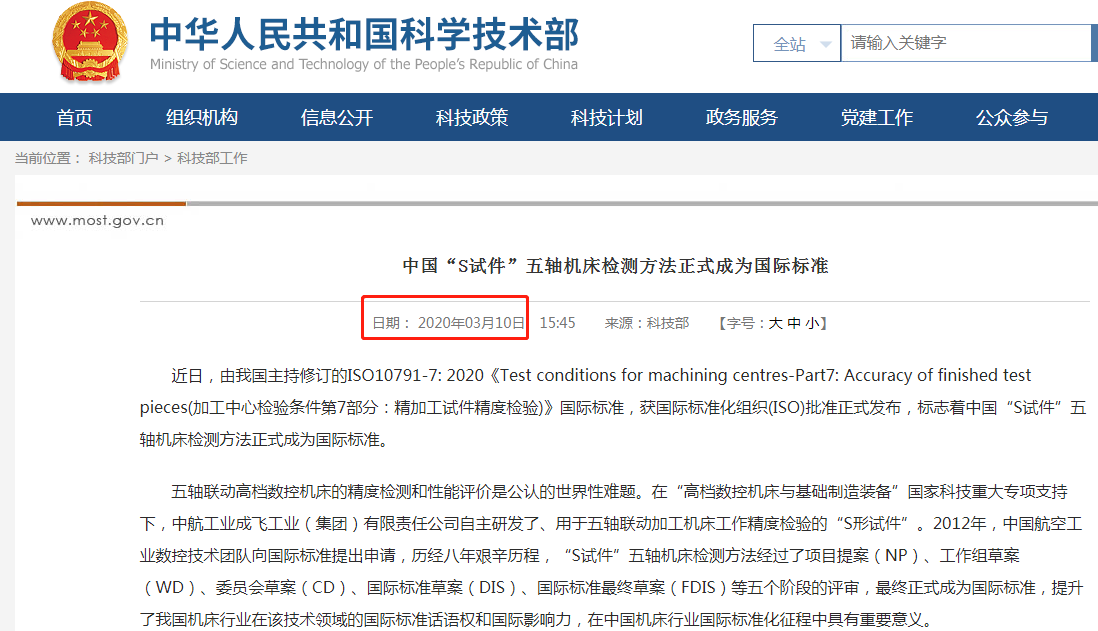This screenshot has width=1098, height=631.
Task: Click the Ministry of Science and Technology title
Action: [364, 35]
